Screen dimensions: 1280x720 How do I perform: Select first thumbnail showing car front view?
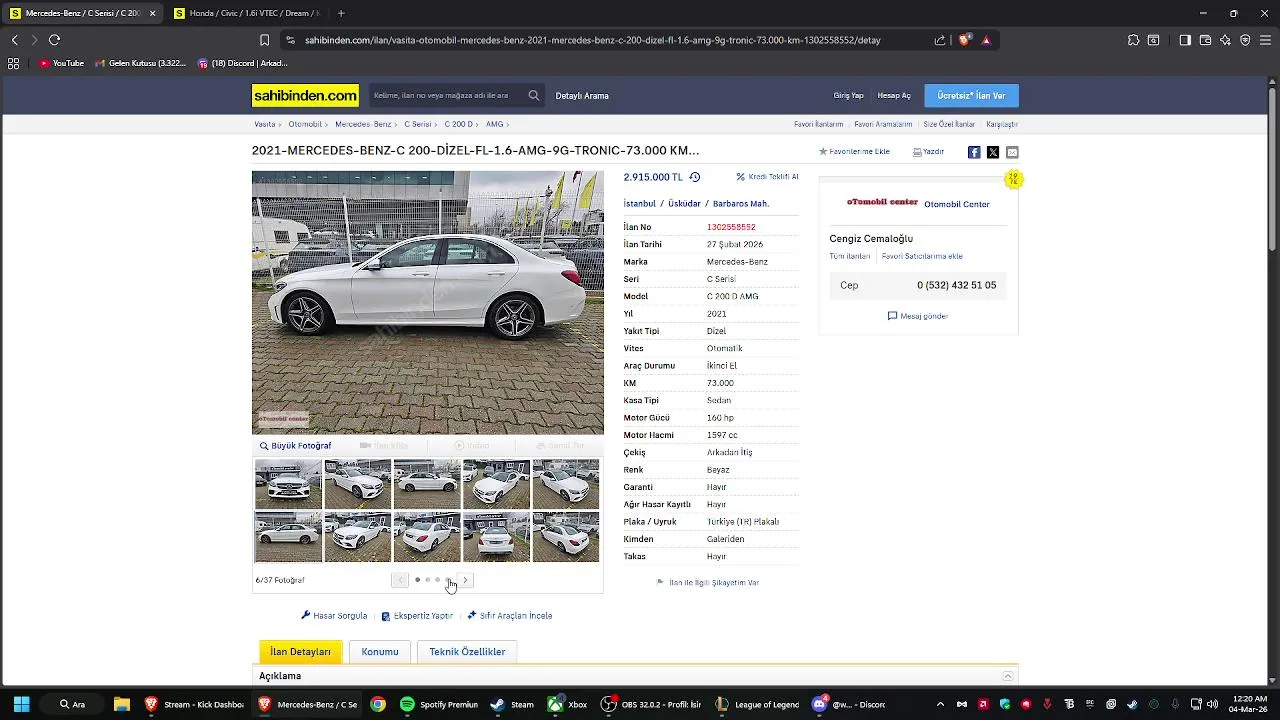coord(288,483)
